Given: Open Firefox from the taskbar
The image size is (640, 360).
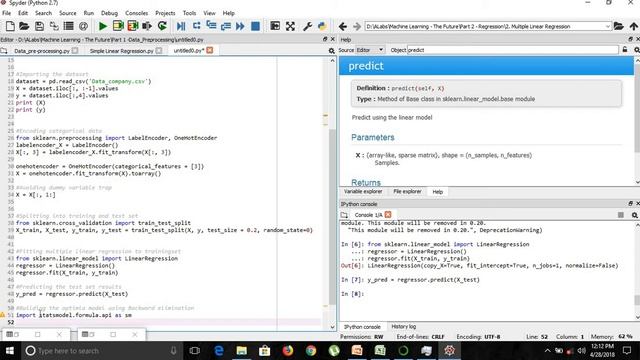Looking at the screenshot, I should pos(288,351).
